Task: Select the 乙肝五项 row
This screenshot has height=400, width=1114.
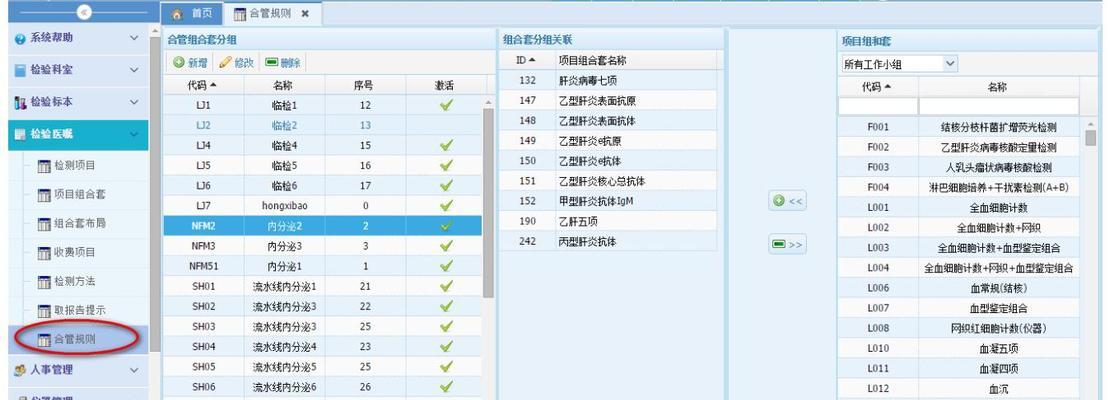Action: coord(608,222)
